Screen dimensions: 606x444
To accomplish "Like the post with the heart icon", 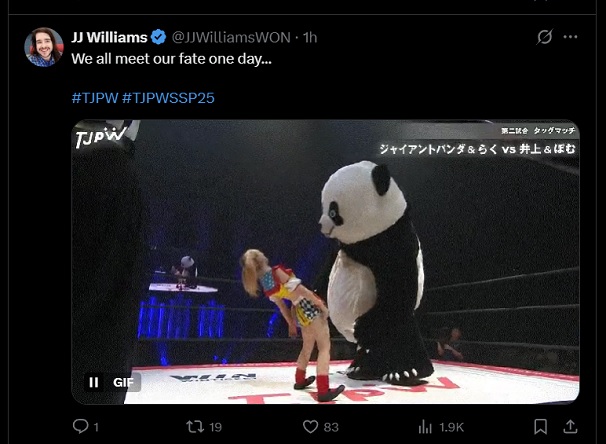I will (310, 427).
